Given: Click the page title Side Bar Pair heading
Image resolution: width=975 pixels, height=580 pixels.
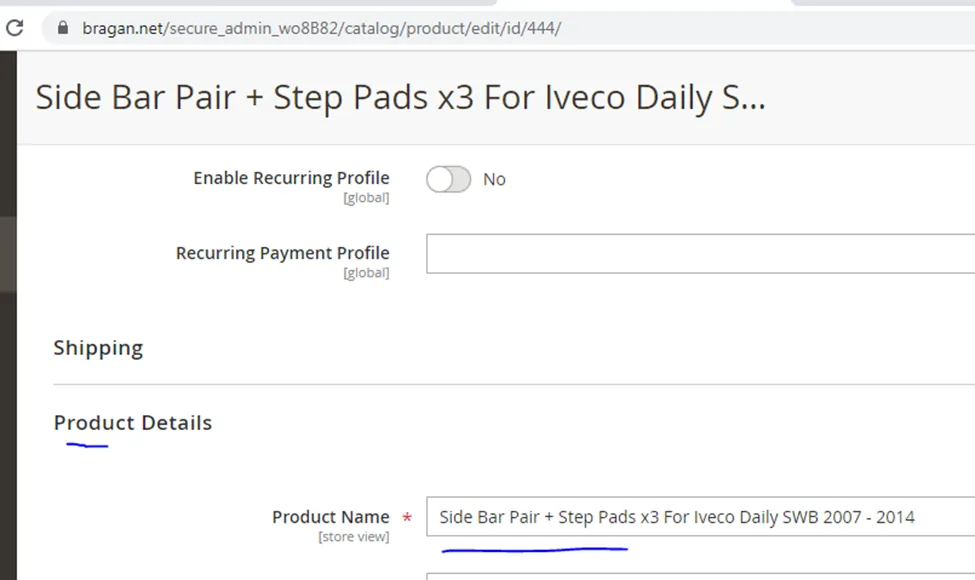Looking at the screenshot, I should (x=400, y=98).
